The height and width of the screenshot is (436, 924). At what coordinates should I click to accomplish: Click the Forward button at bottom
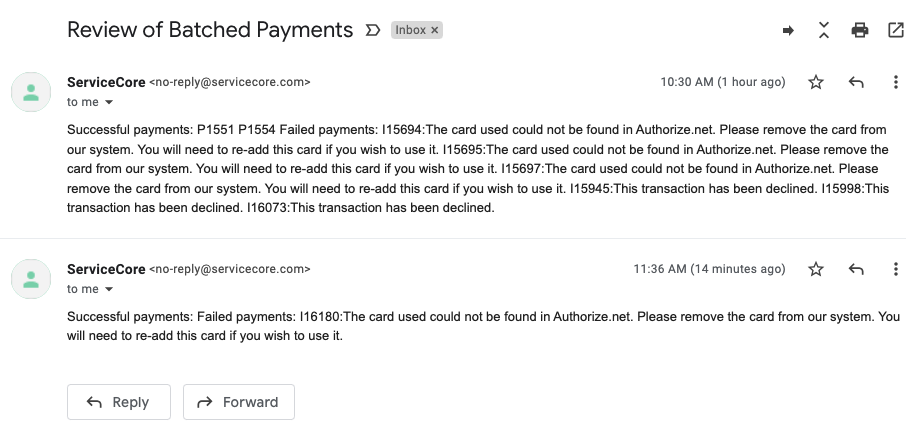[239, 402]
